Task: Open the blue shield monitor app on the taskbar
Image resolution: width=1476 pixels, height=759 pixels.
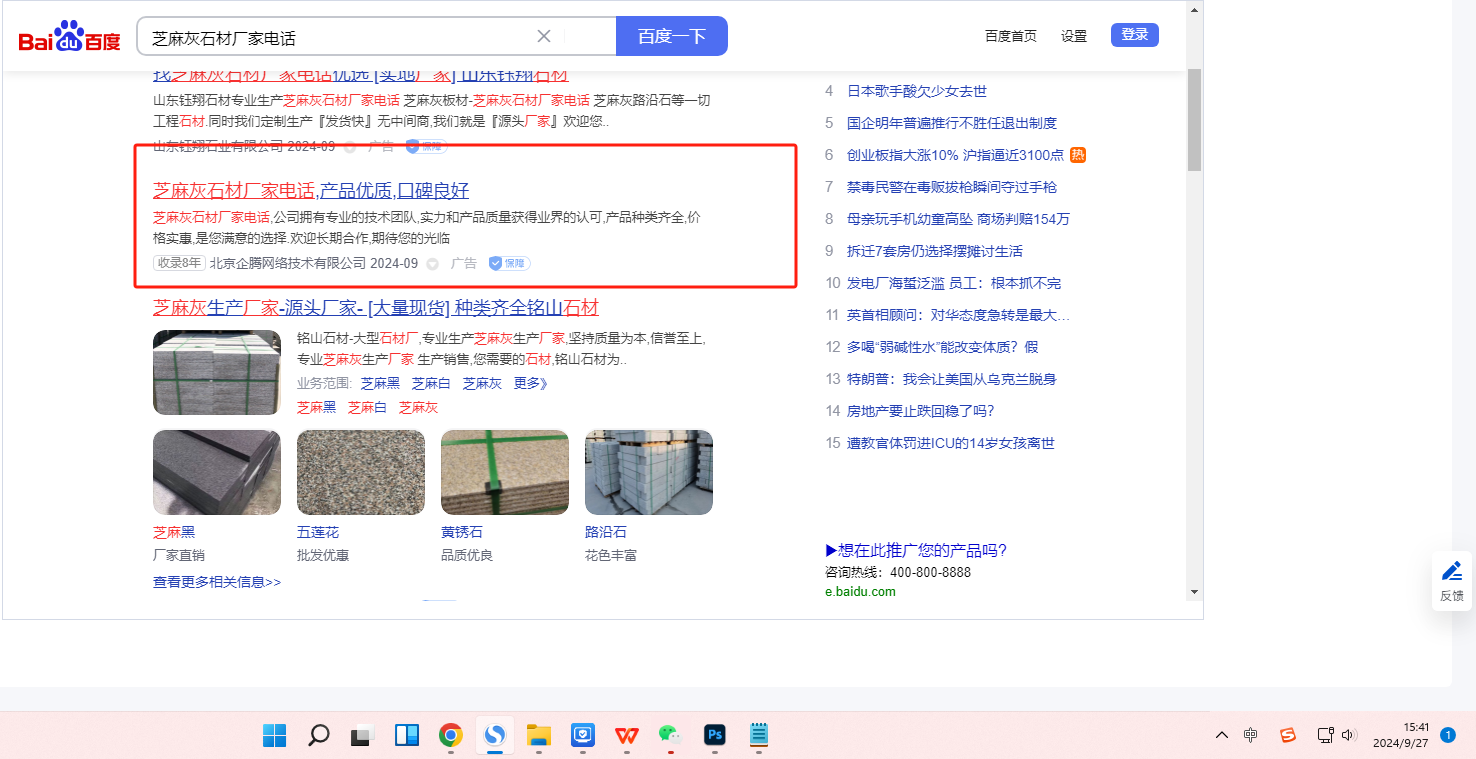Action: tap(583, 736)
